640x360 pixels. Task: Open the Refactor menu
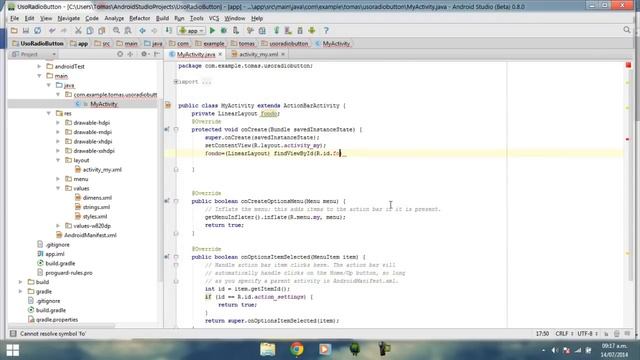click(x=140, y=18)
